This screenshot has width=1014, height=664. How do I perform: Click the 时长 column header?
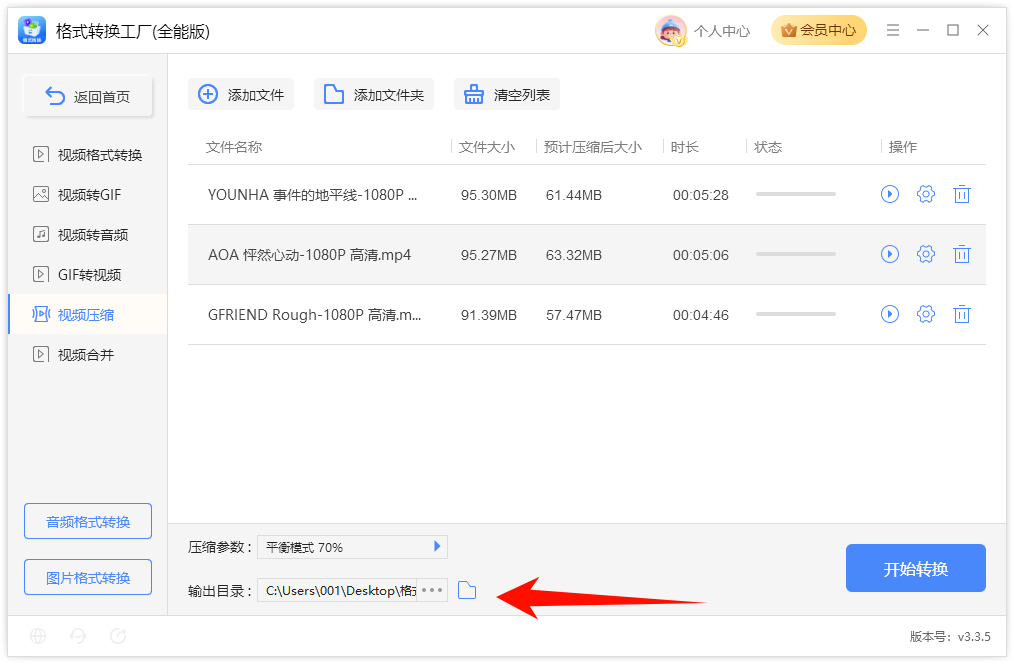click(x=685, y=147)
